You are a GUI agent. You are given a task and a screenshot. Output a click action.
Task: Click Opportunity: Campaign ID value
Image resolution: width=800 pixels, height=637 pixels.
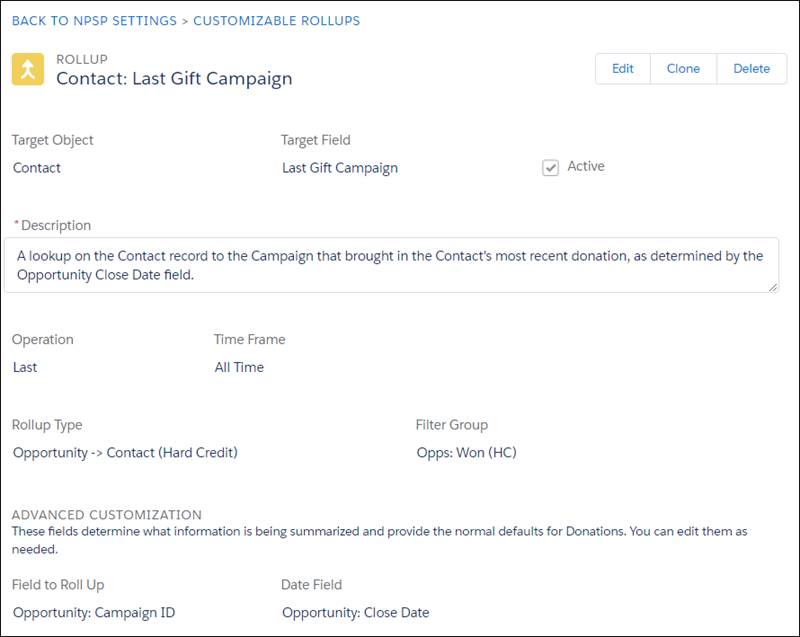click(94, 613)
